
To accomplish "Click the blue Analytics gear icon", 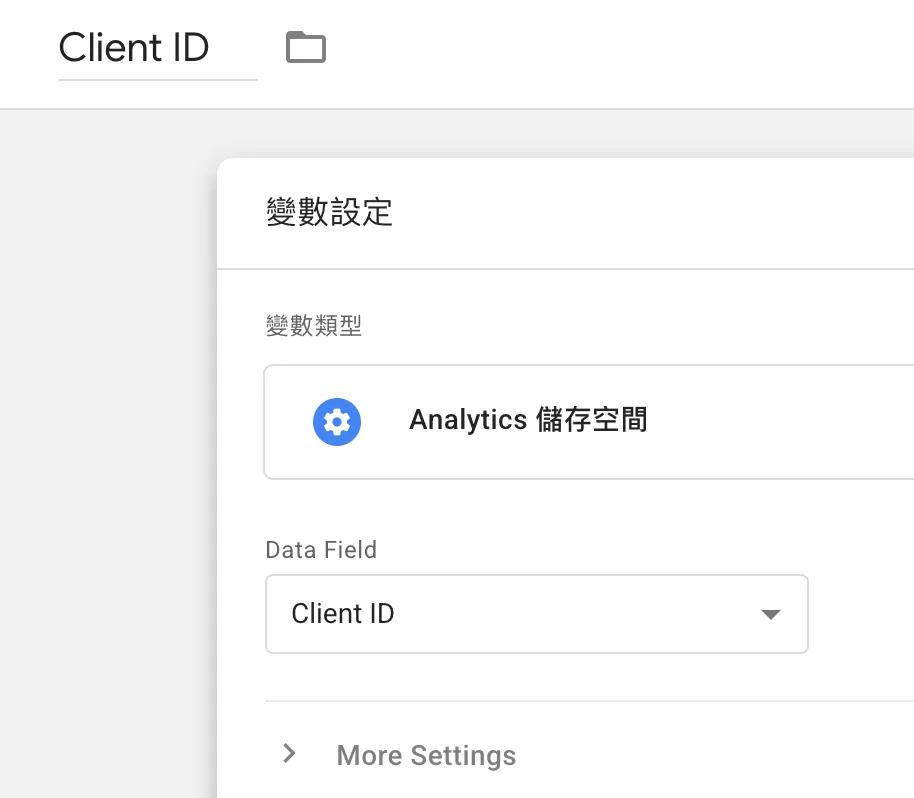I will tap(337, 421).
